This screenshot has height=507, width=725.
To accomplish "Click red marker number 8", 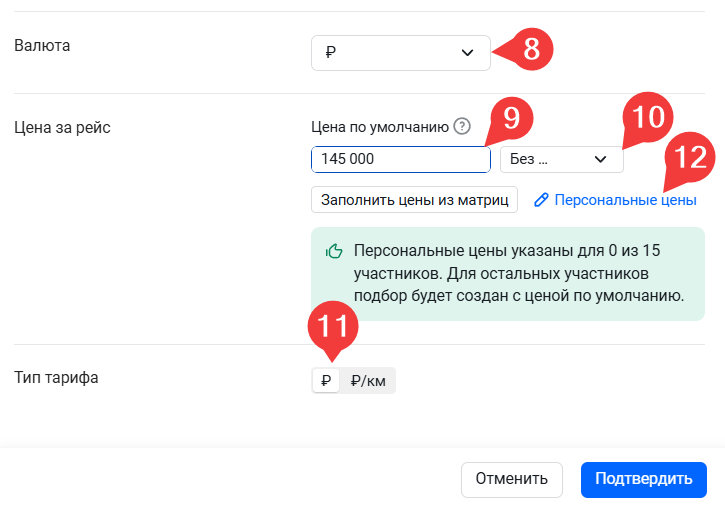I will tap(530, 50).
